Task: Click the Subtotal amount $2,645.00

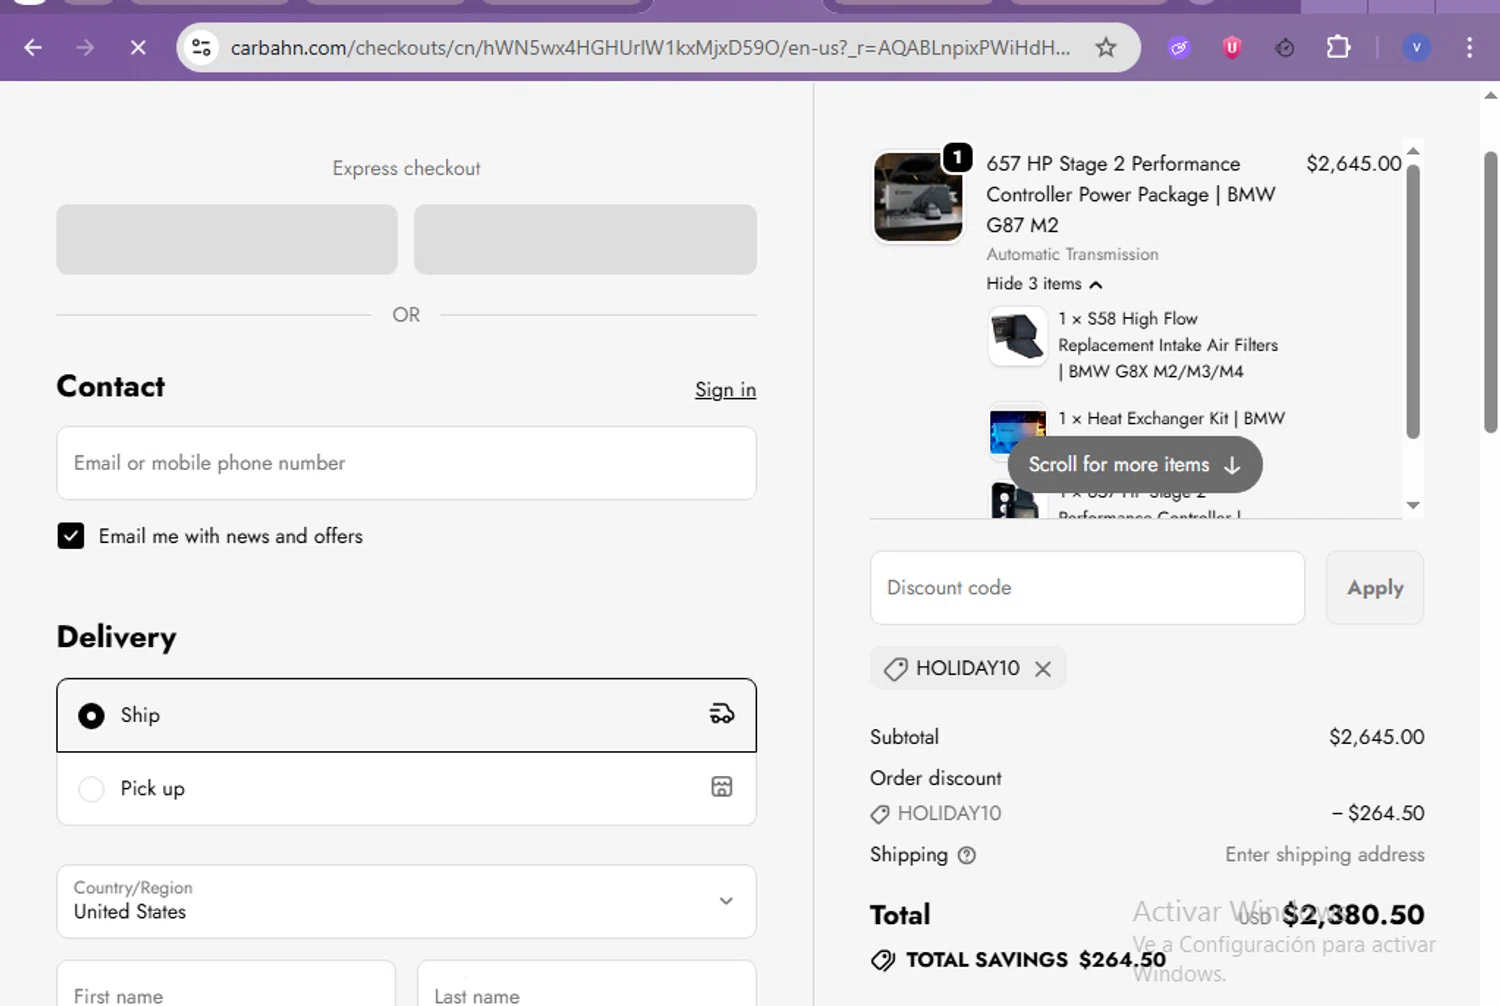Action: tap(1376, 737)
